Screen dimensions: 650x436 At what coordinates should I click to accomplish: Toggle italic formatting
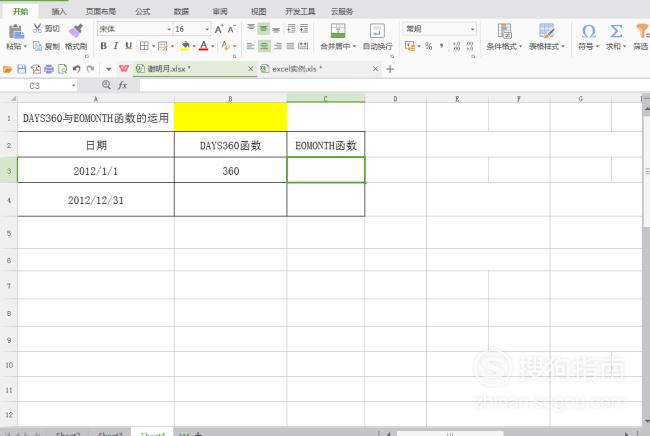[116, 46]
